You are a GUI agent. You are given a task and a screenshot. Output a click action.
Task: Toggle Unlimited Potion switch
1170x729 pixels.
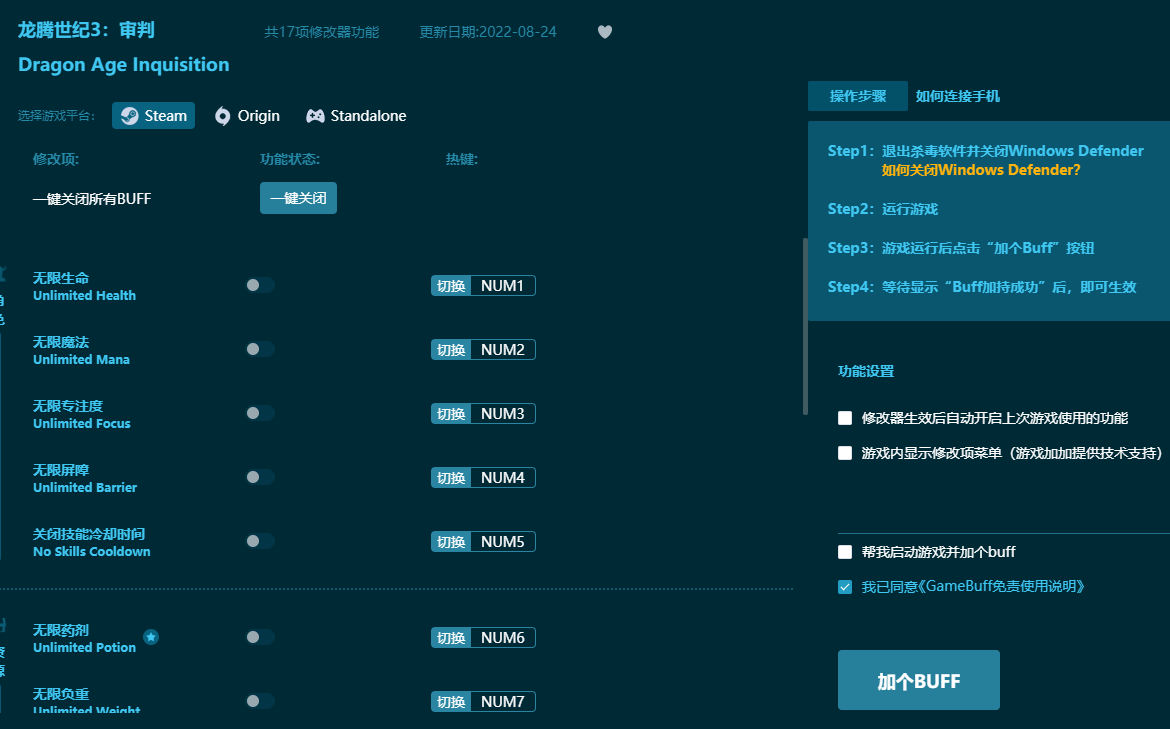tap(260, 637)
